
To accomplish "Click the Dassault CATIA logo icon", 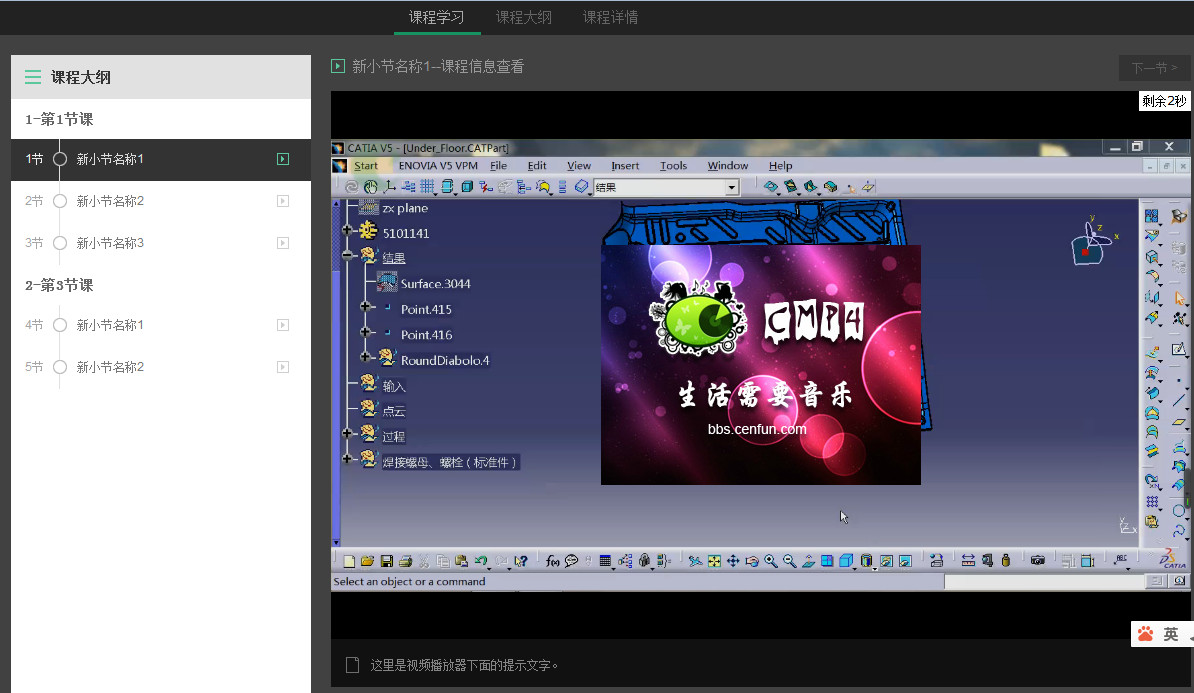I will click(x=1171, y=560).
